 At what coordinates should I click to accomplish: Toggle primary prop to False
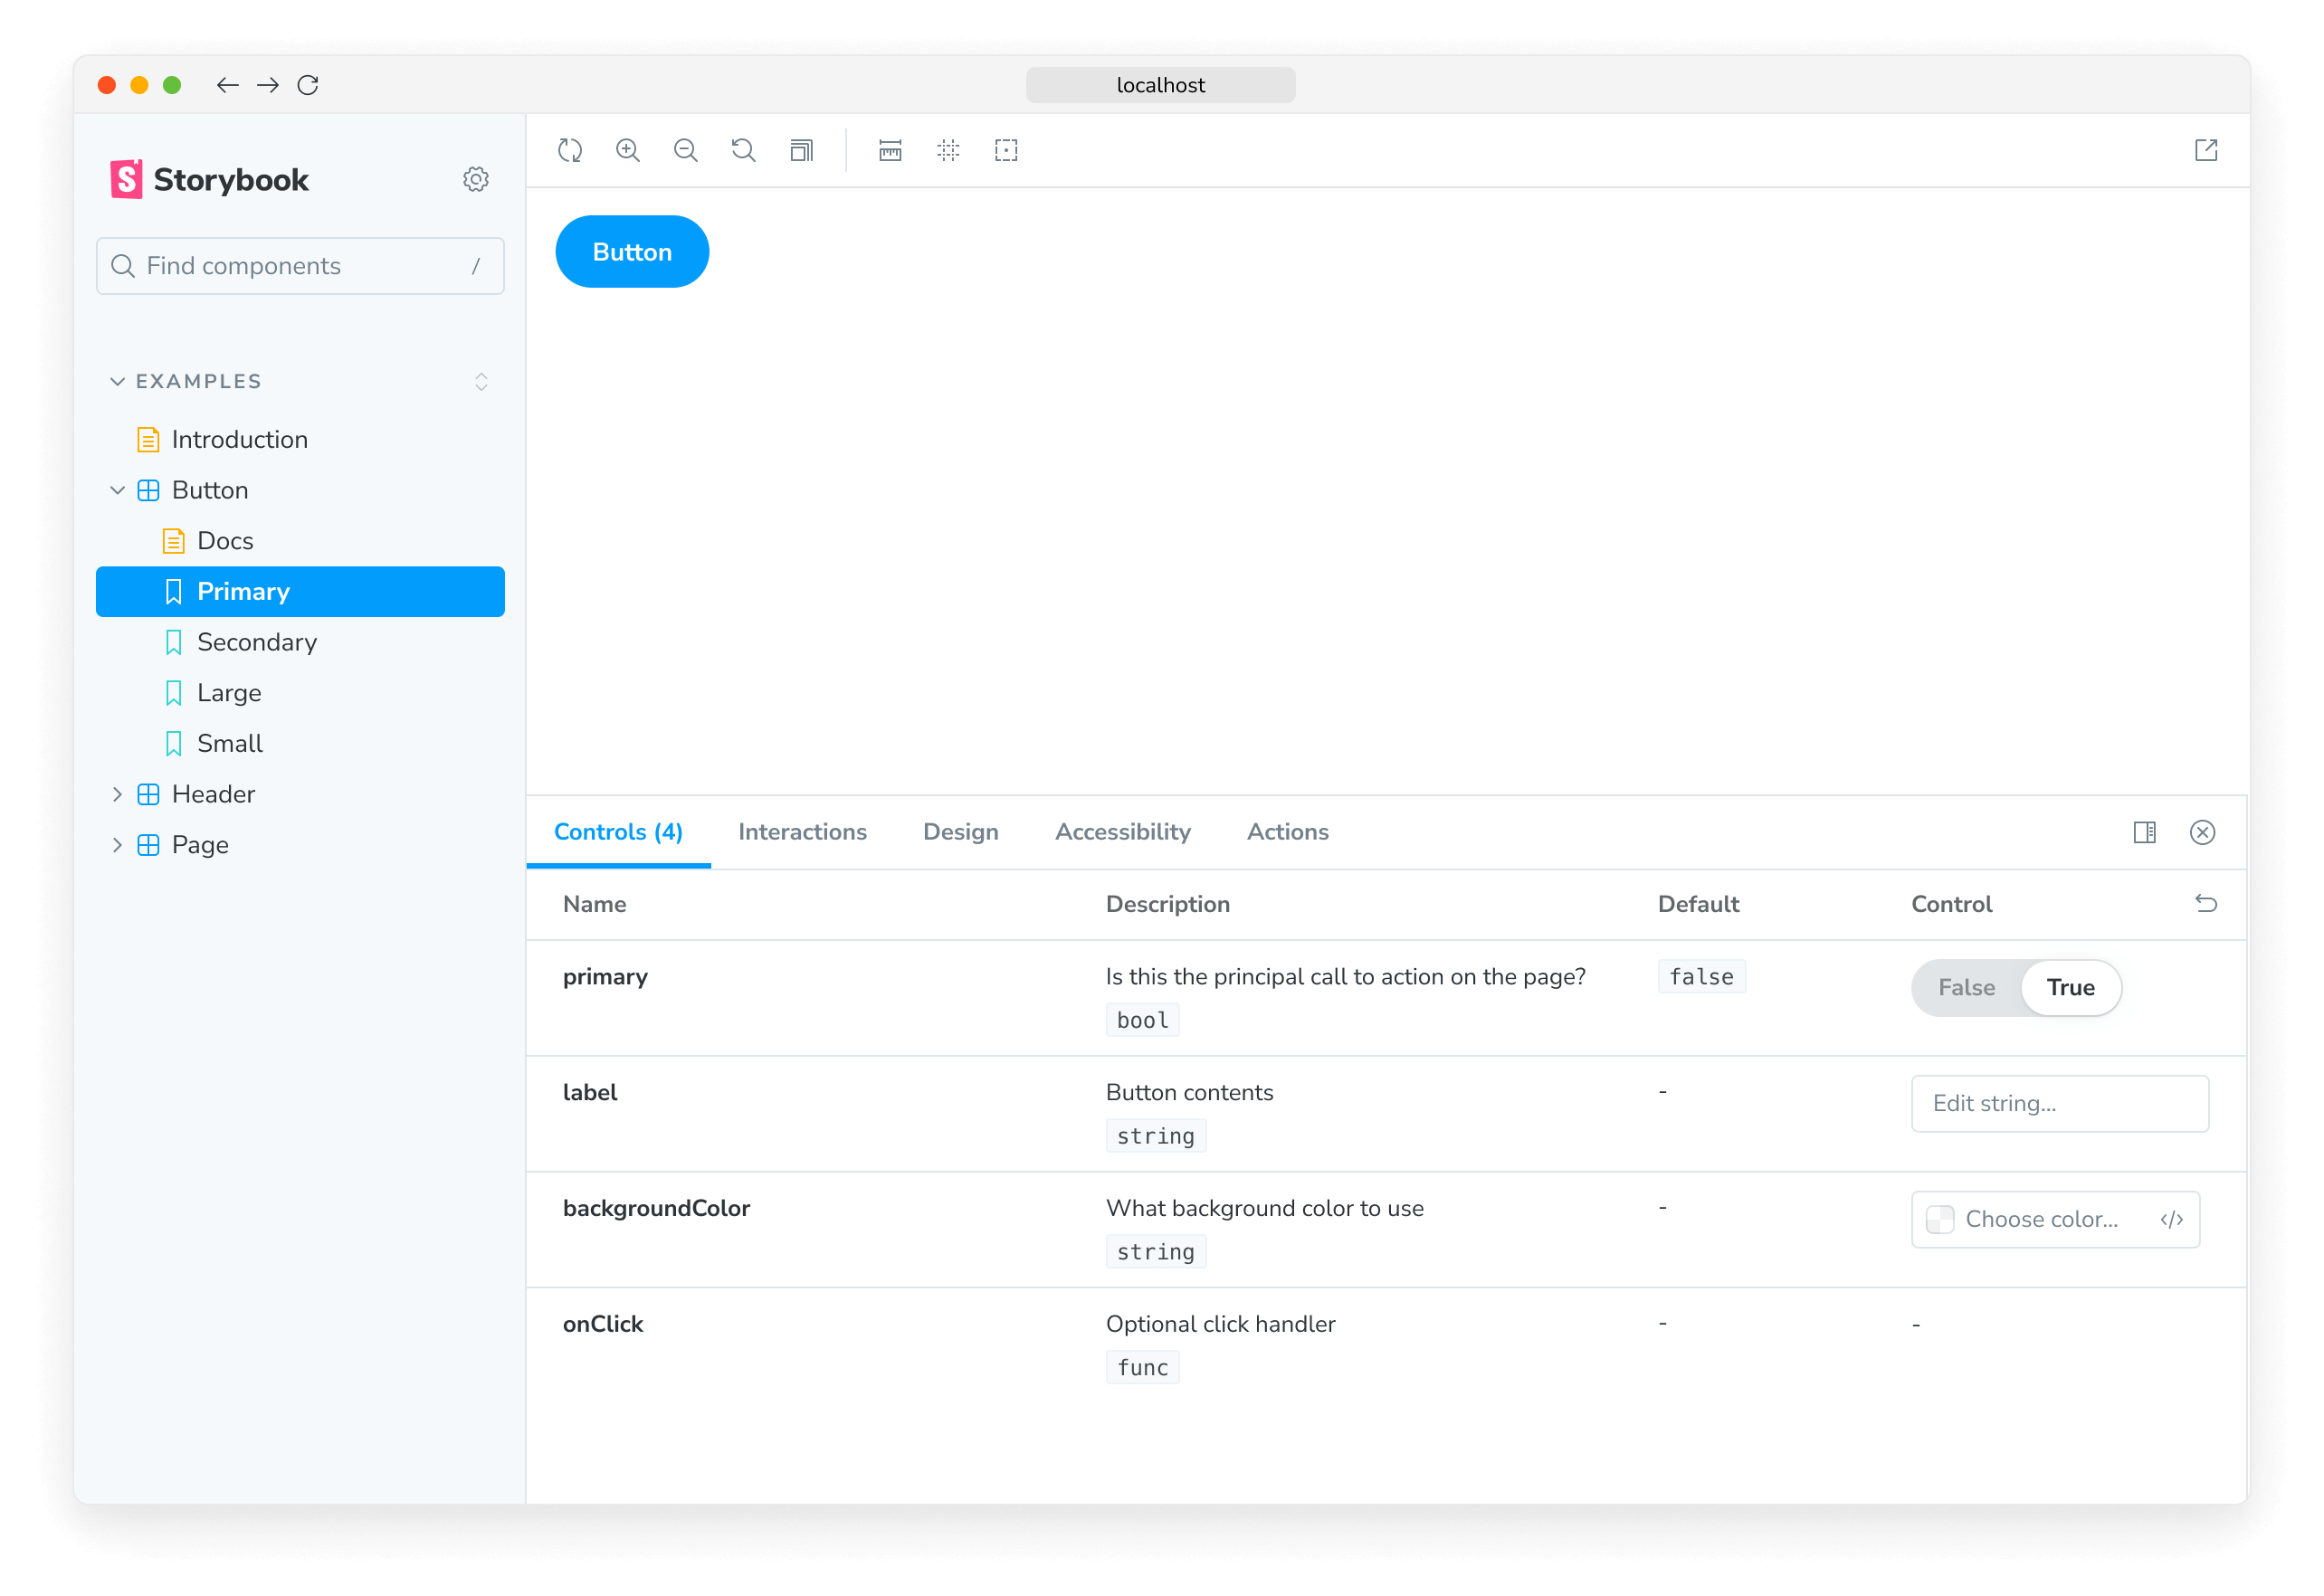point(1966,987)
